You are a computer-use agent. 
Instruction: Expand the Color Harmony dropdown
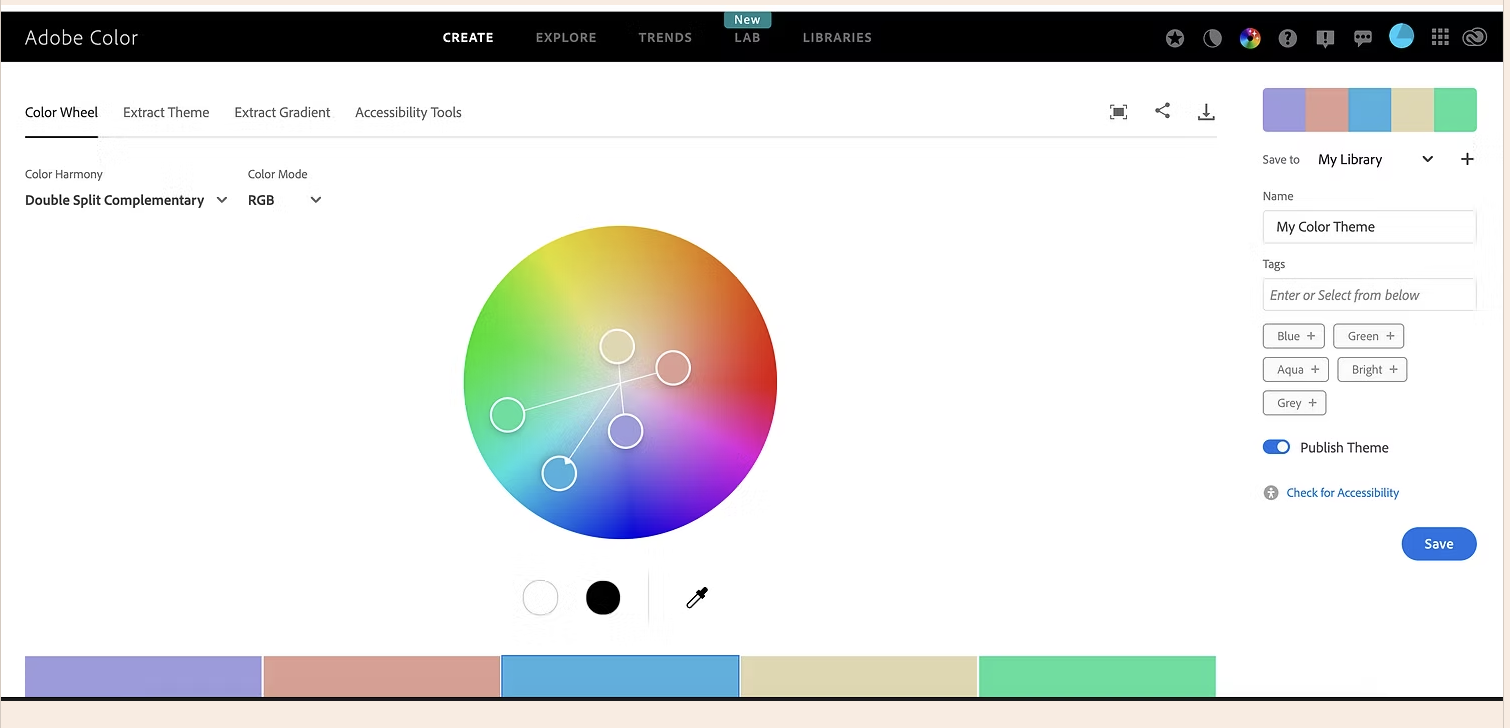click(126, 200)
